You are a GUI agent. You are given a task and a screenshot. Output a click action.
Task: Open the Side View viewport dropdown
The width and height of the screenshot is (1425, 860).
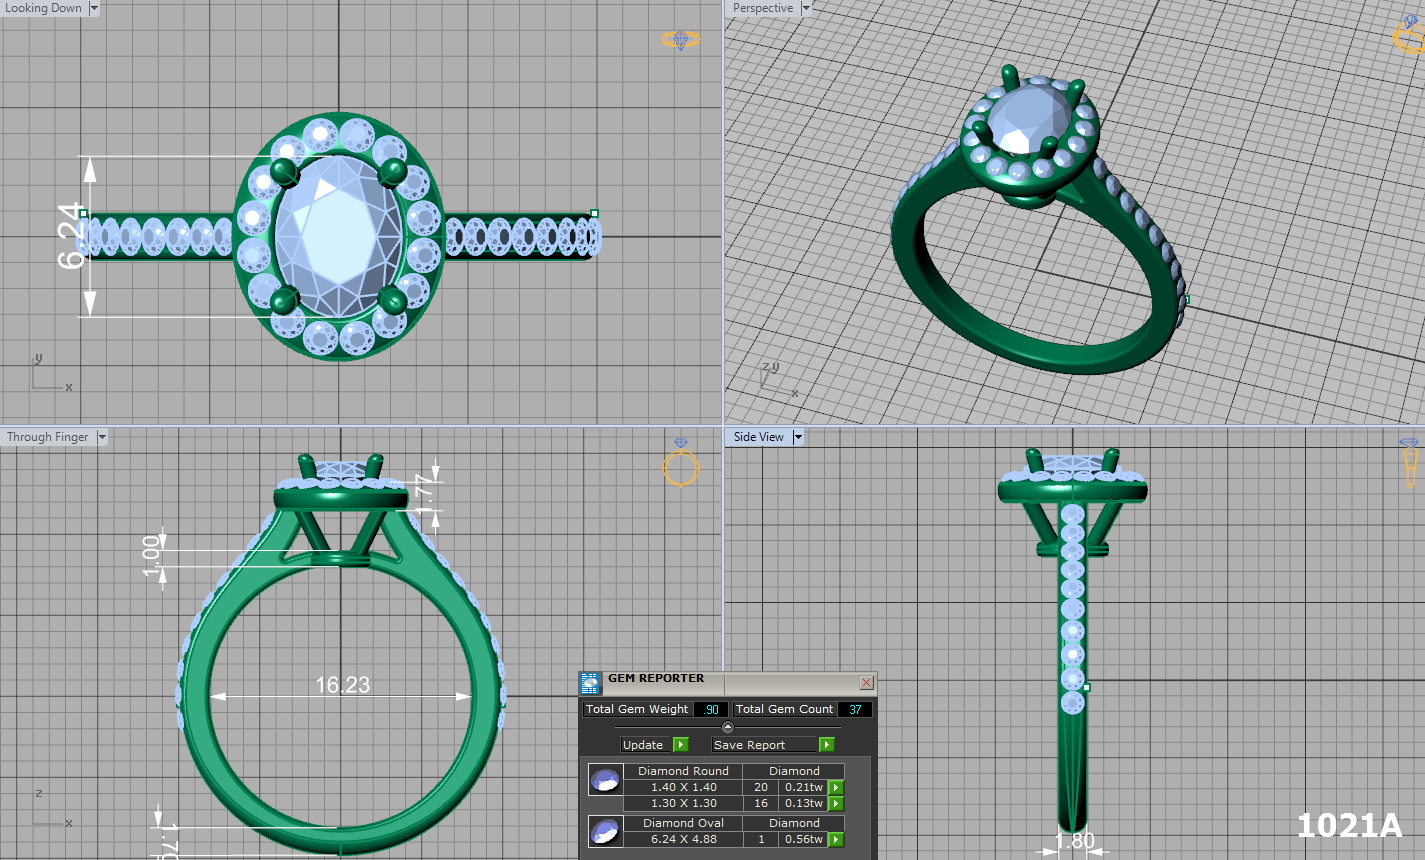pos(798,437)
